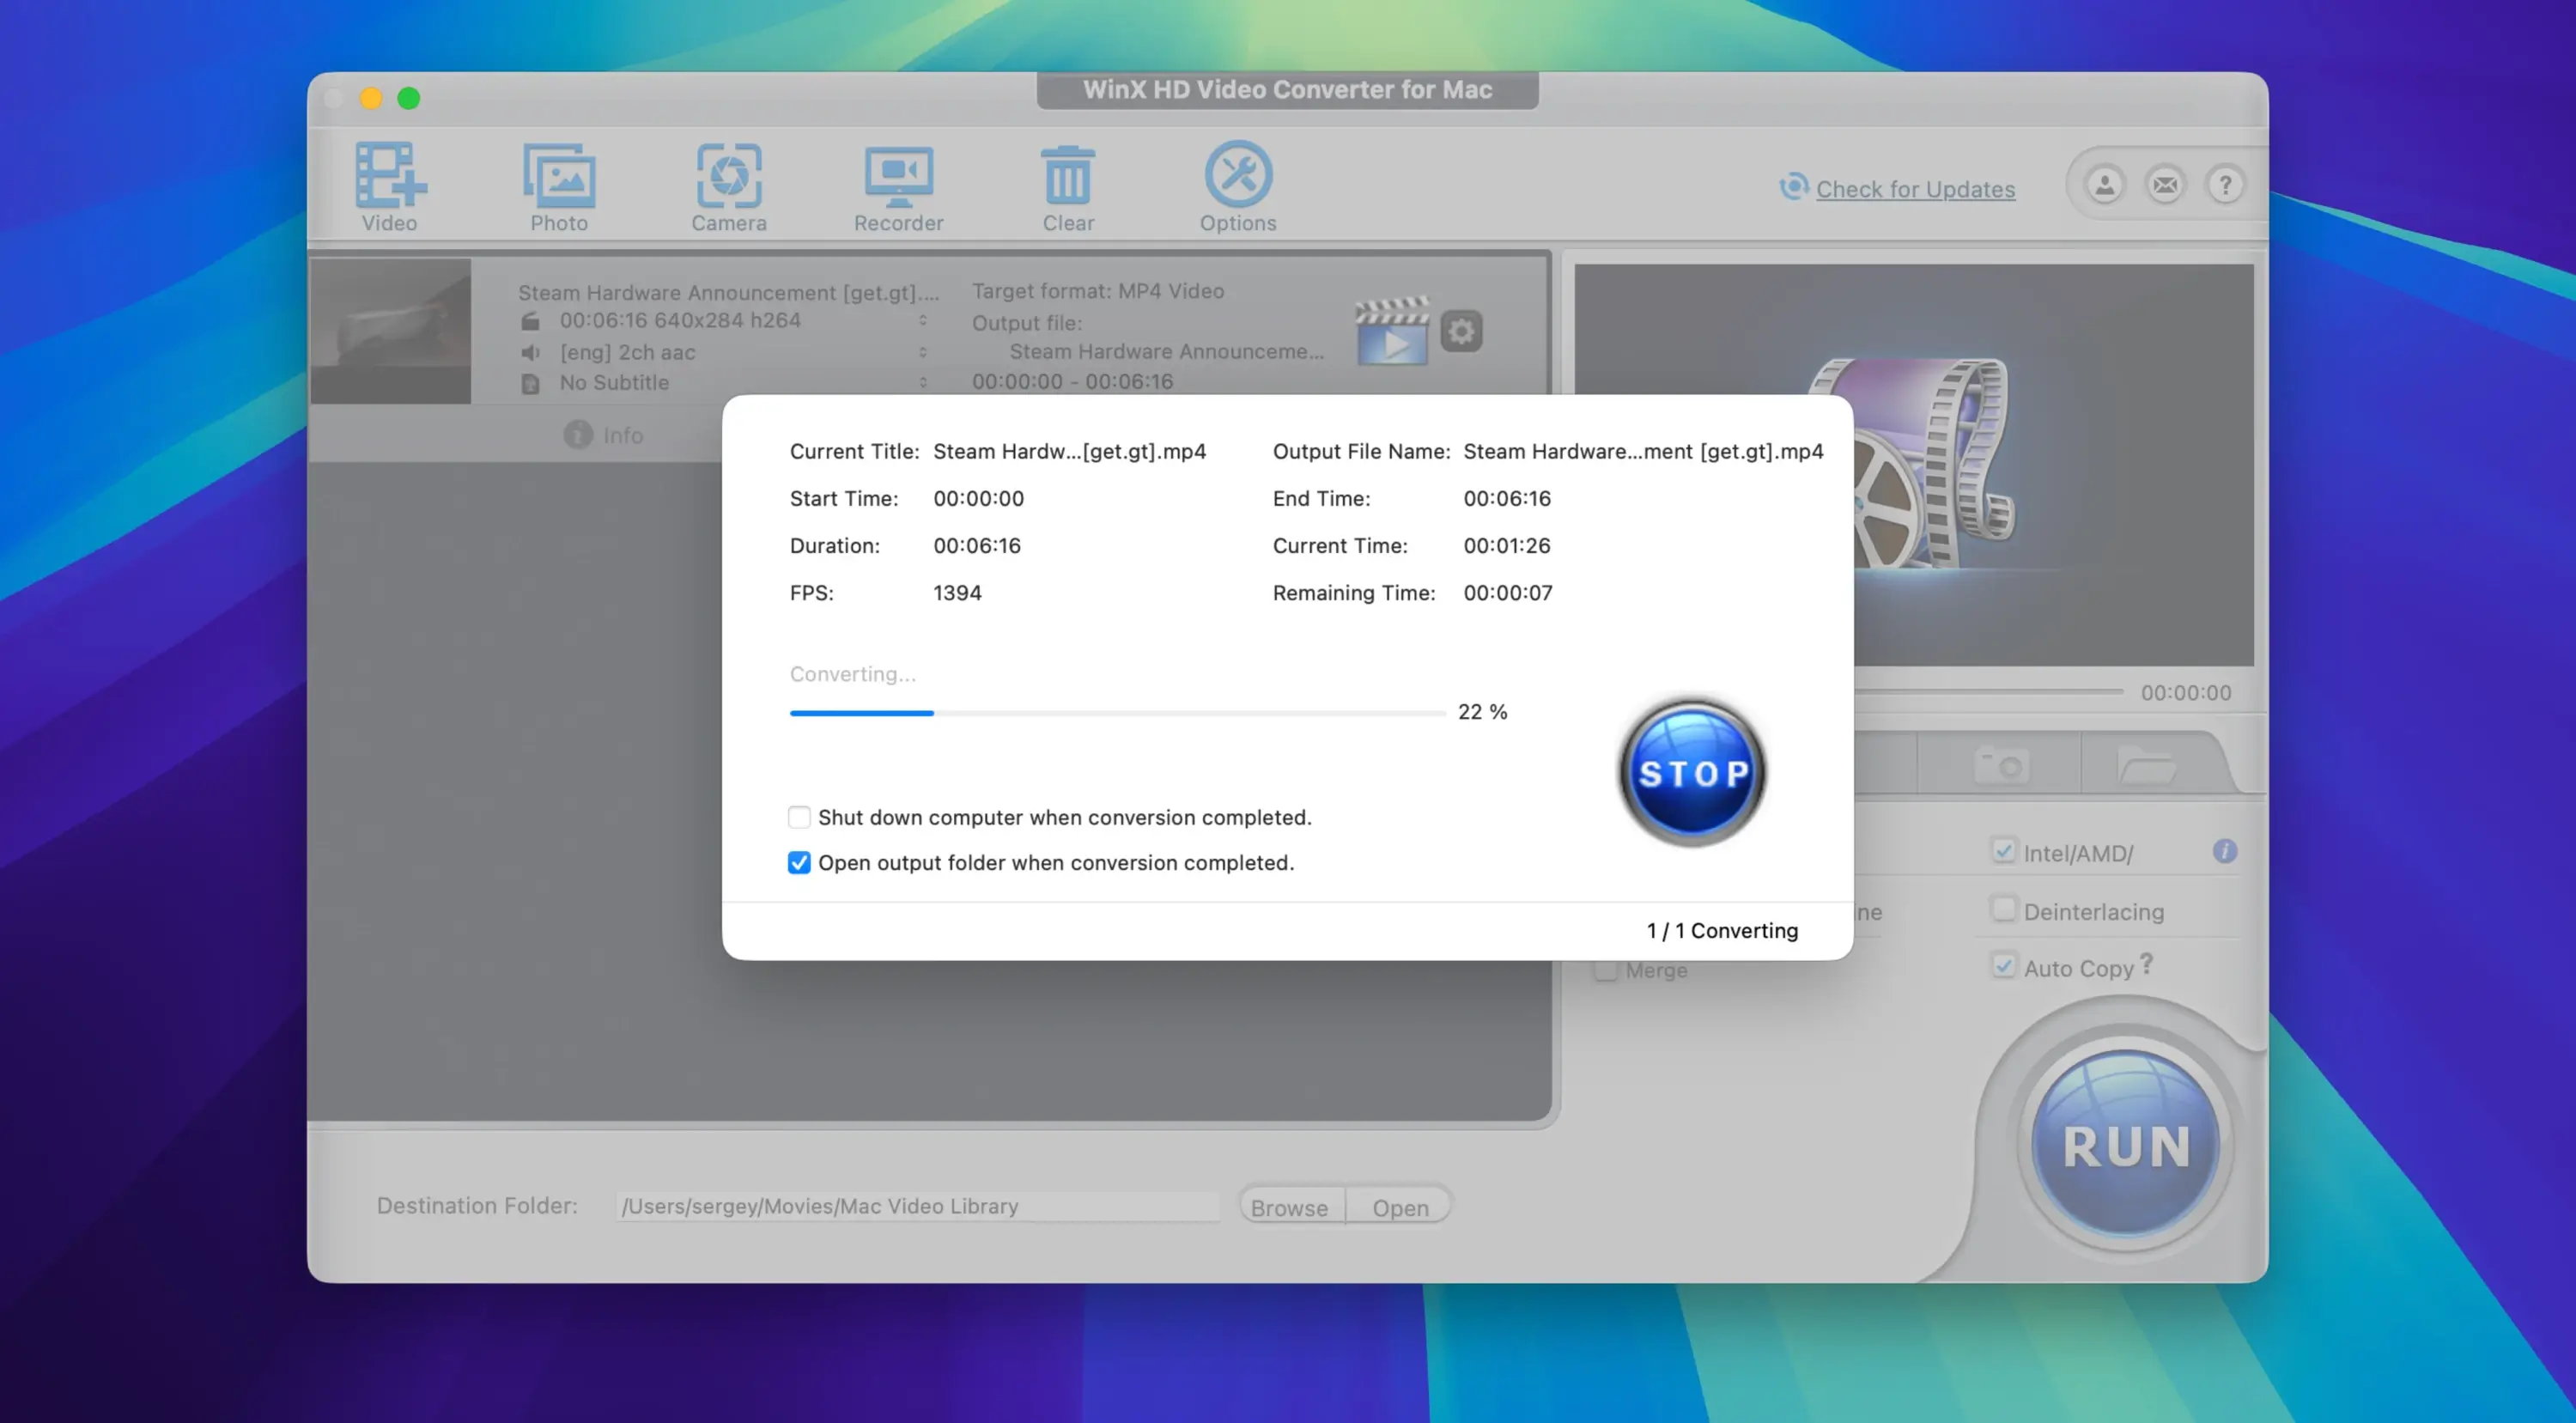
Task: Click the time range 00:00:00 - 00:06:16
Action: click(1072, 381)
